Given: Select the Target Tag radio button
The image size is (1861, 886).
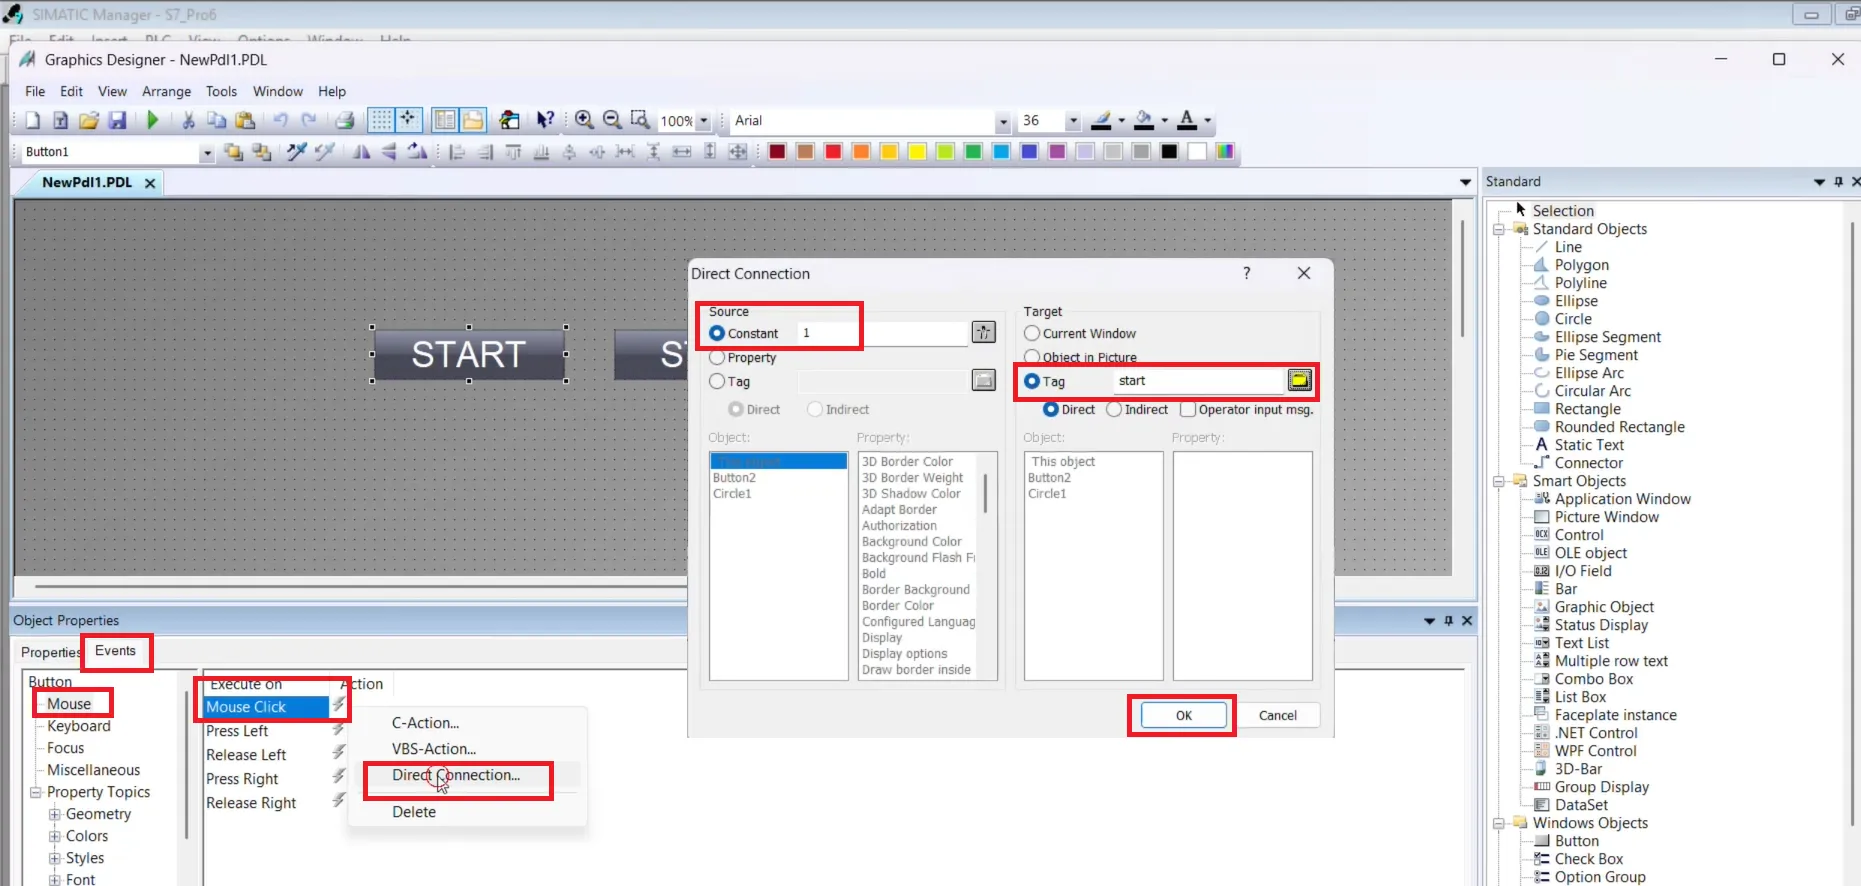Looking at the screenshot, I should point(1032,381).
